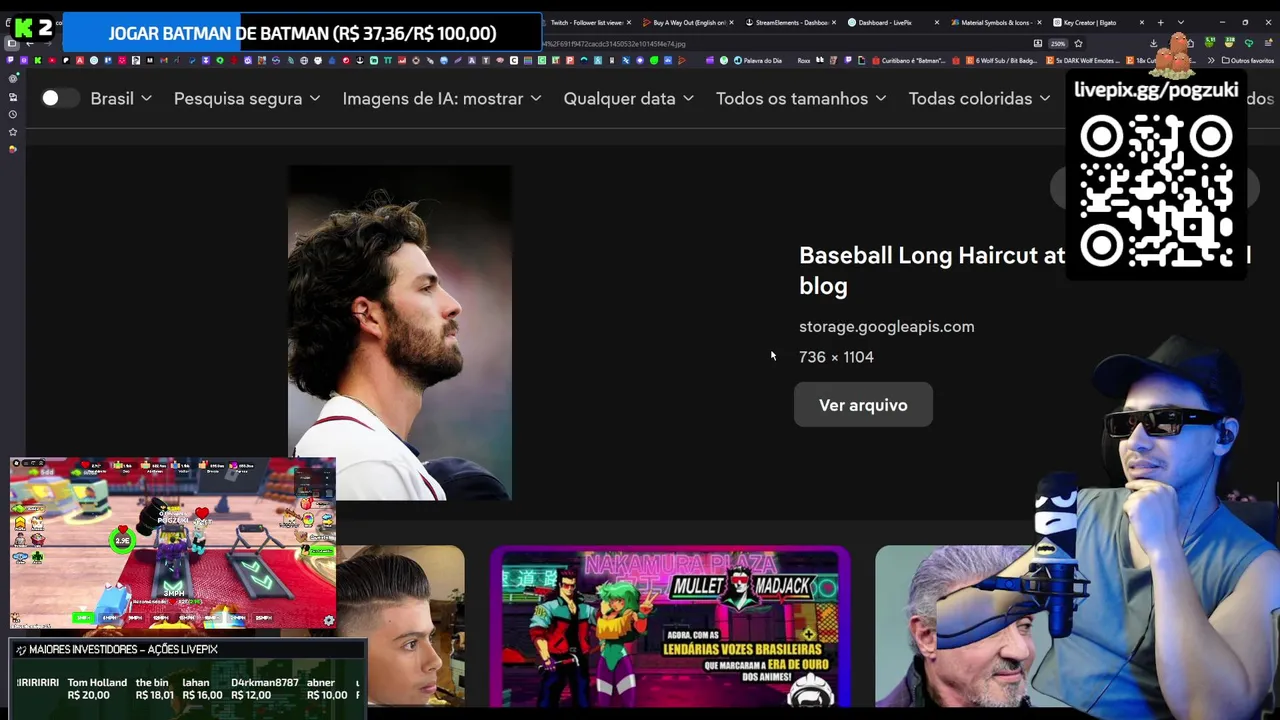Click the browser back arrow

[29, 44]
